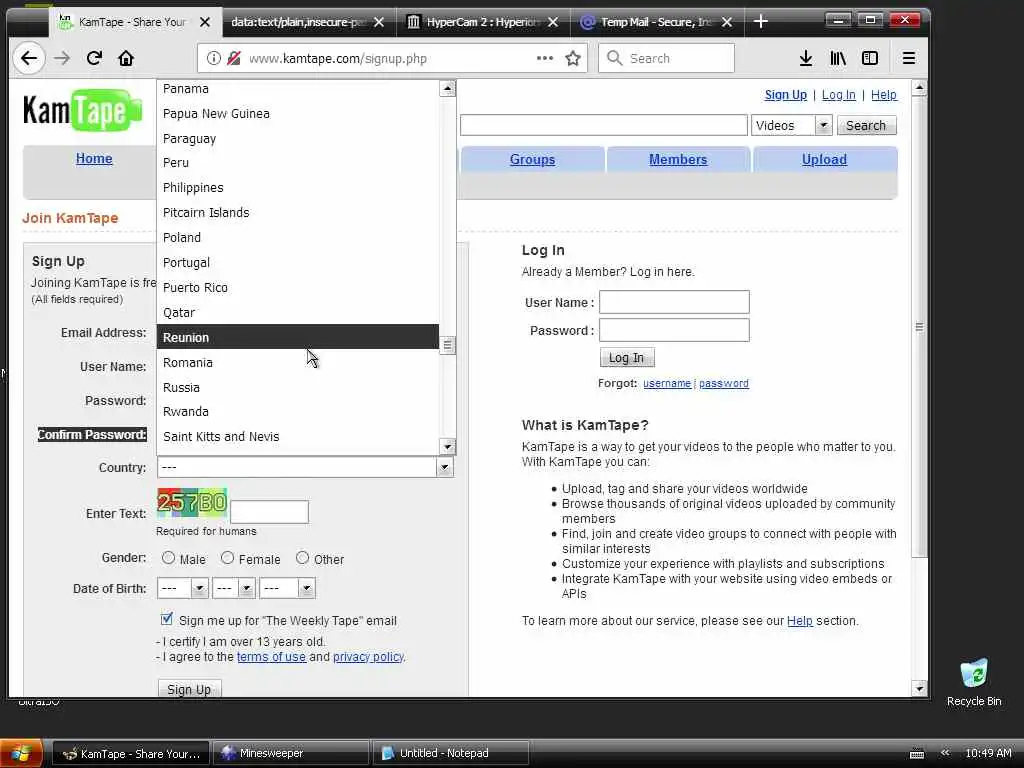Viewport: 1024px width, 768px height.
Task: Open the Upload navigation tab
Action: pyautogui.click(x=824, y=159)
